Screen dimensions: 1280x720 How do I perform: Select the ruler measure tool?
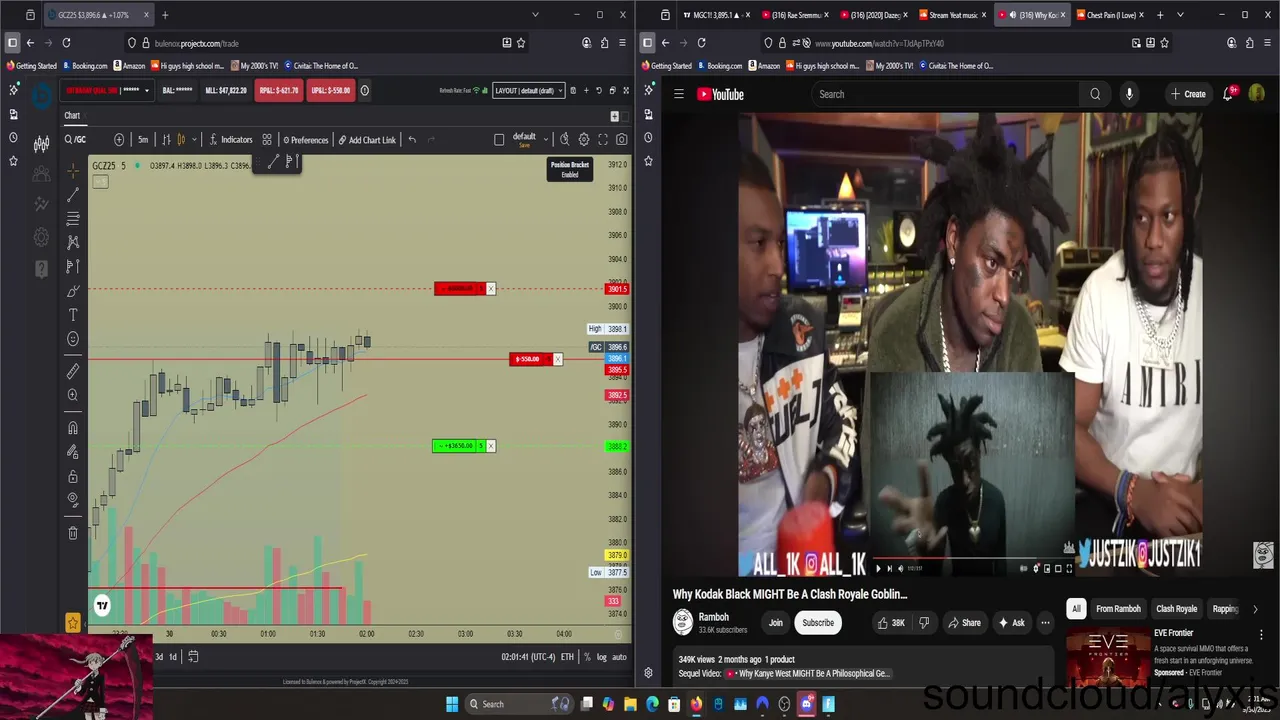[x=73, y=371]
